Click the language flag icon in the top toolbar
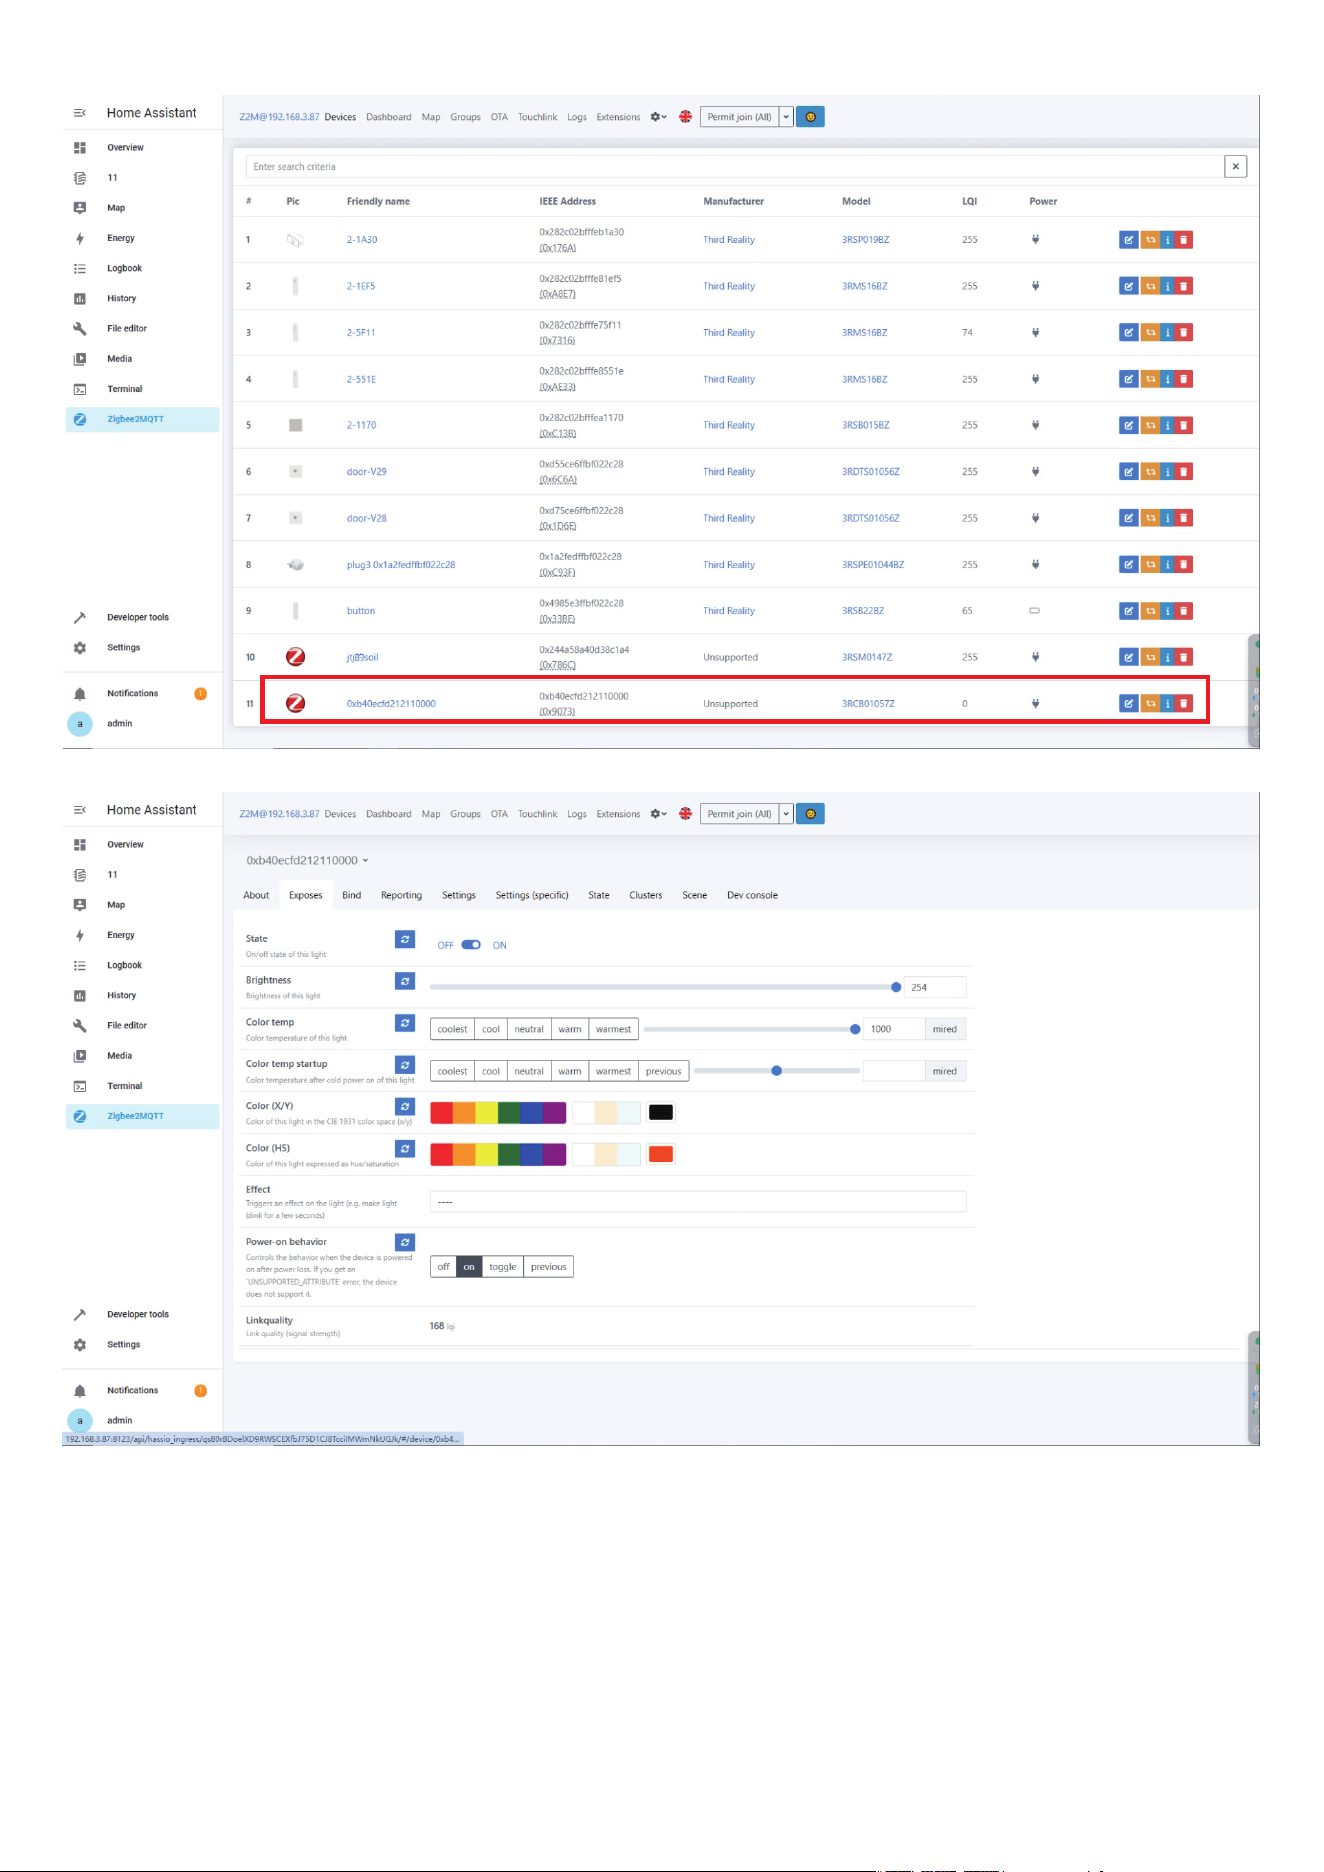 point(685,117)
